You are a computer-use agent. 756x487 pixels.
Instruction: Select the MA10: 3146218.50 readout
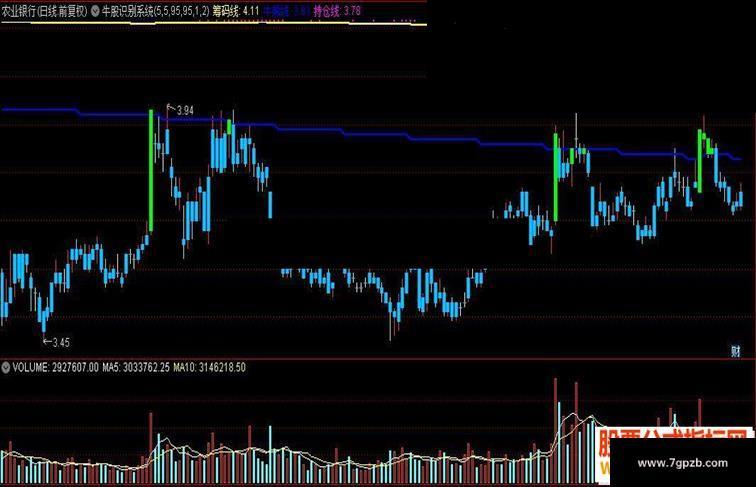coord(209,367)
